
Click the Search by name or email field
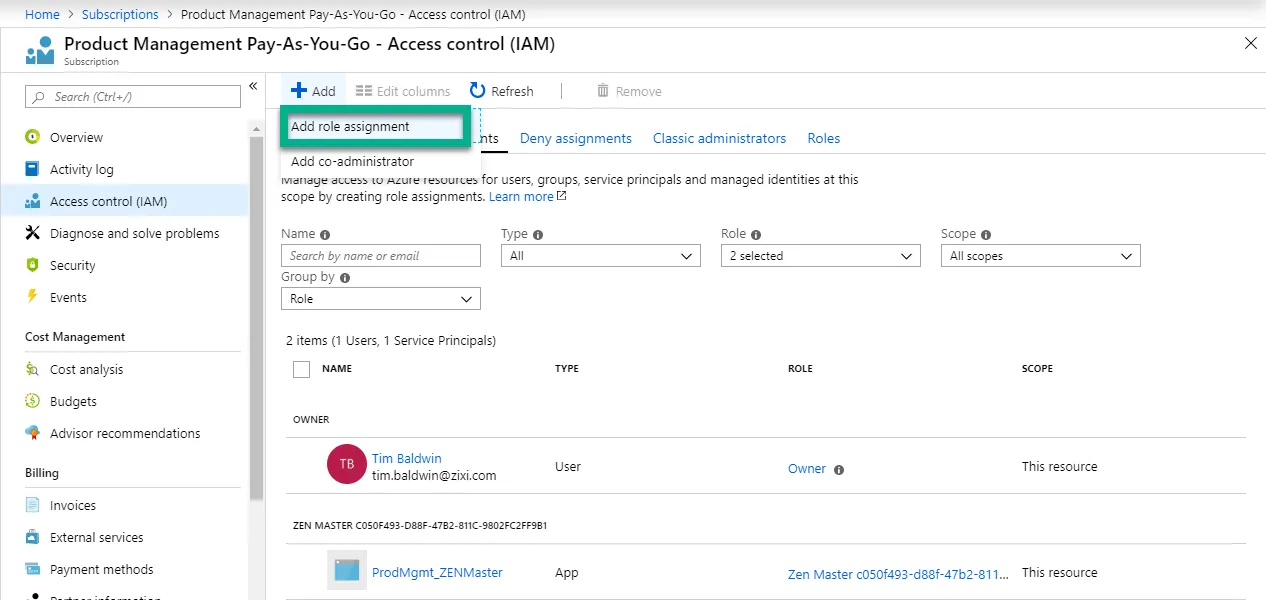click(380, 256)
